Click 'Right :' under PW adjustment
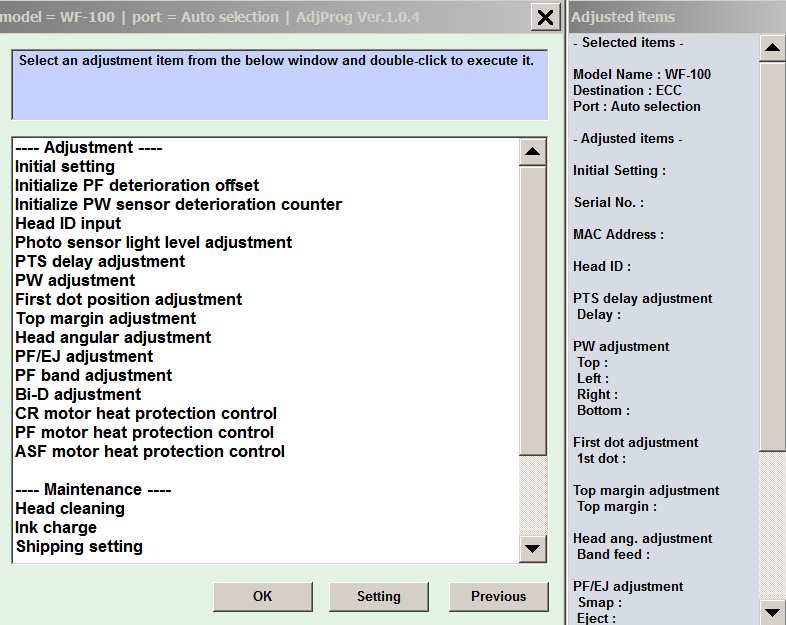This screenshot has width=786, height=625. click(x=598, y=395)
